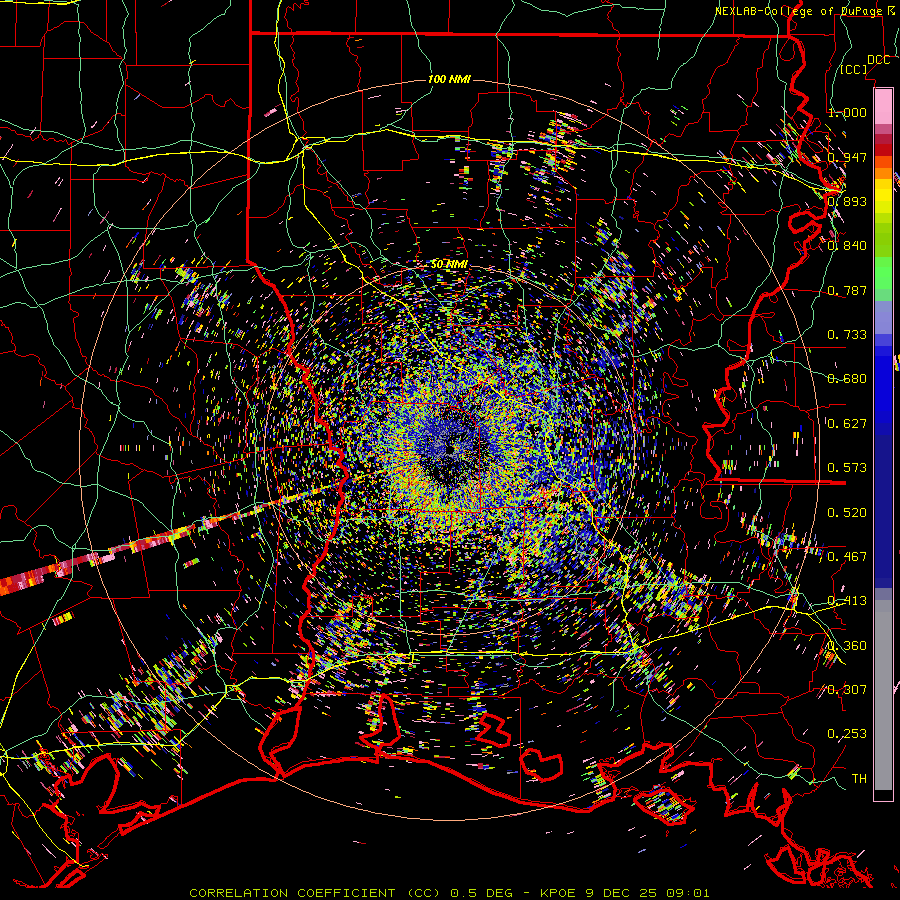
Task: Click the [CC] legend unit label
Action: (853, 69)
